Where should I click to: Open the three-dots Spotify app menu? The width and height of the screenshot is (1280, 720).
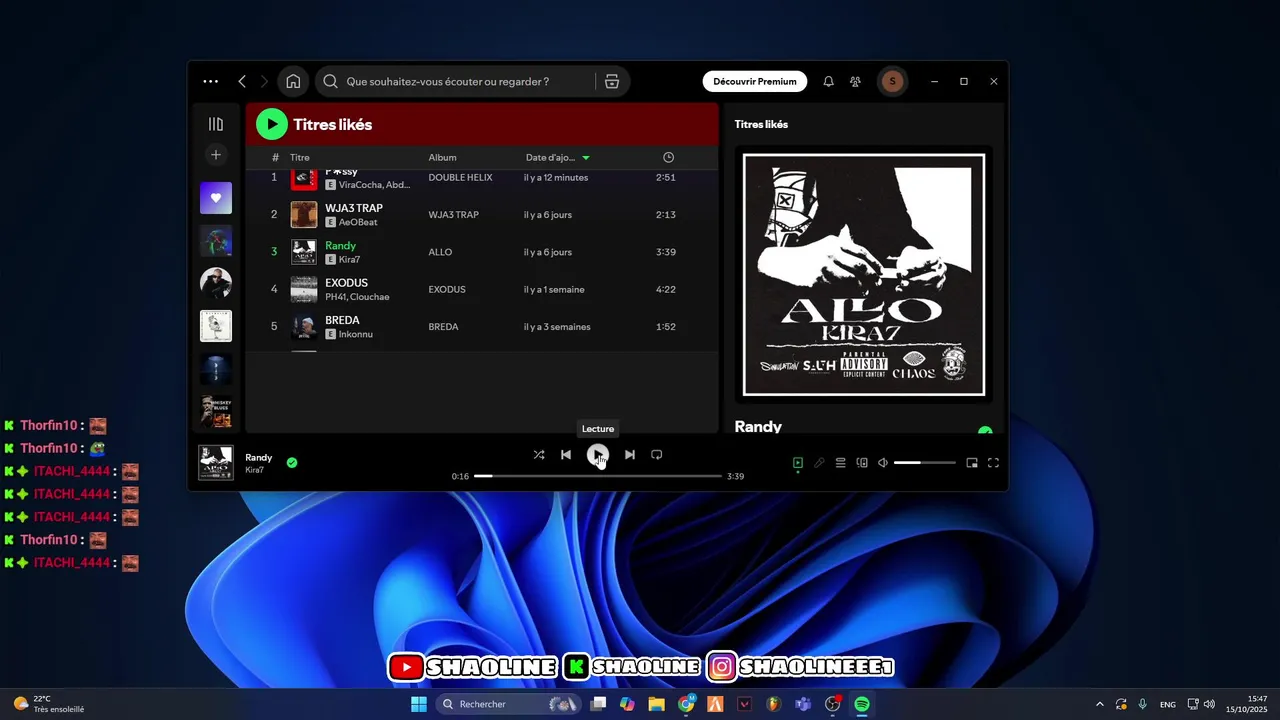[210, 82]
